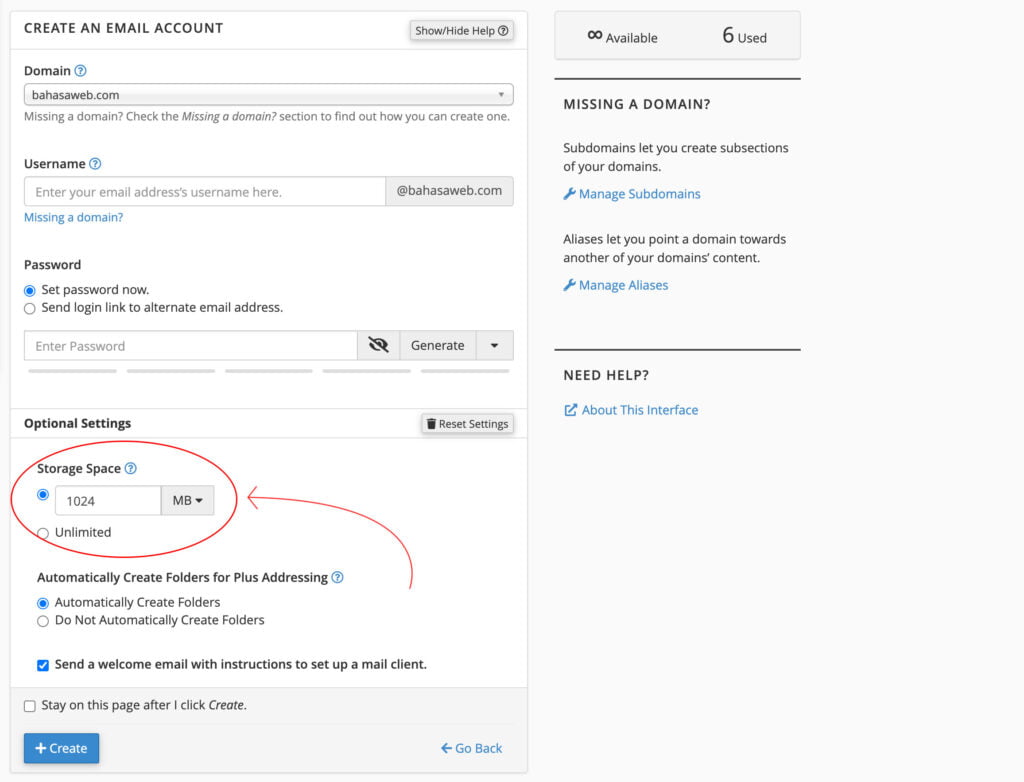Select 'Send login link to alternate email address'

point(29,308)
